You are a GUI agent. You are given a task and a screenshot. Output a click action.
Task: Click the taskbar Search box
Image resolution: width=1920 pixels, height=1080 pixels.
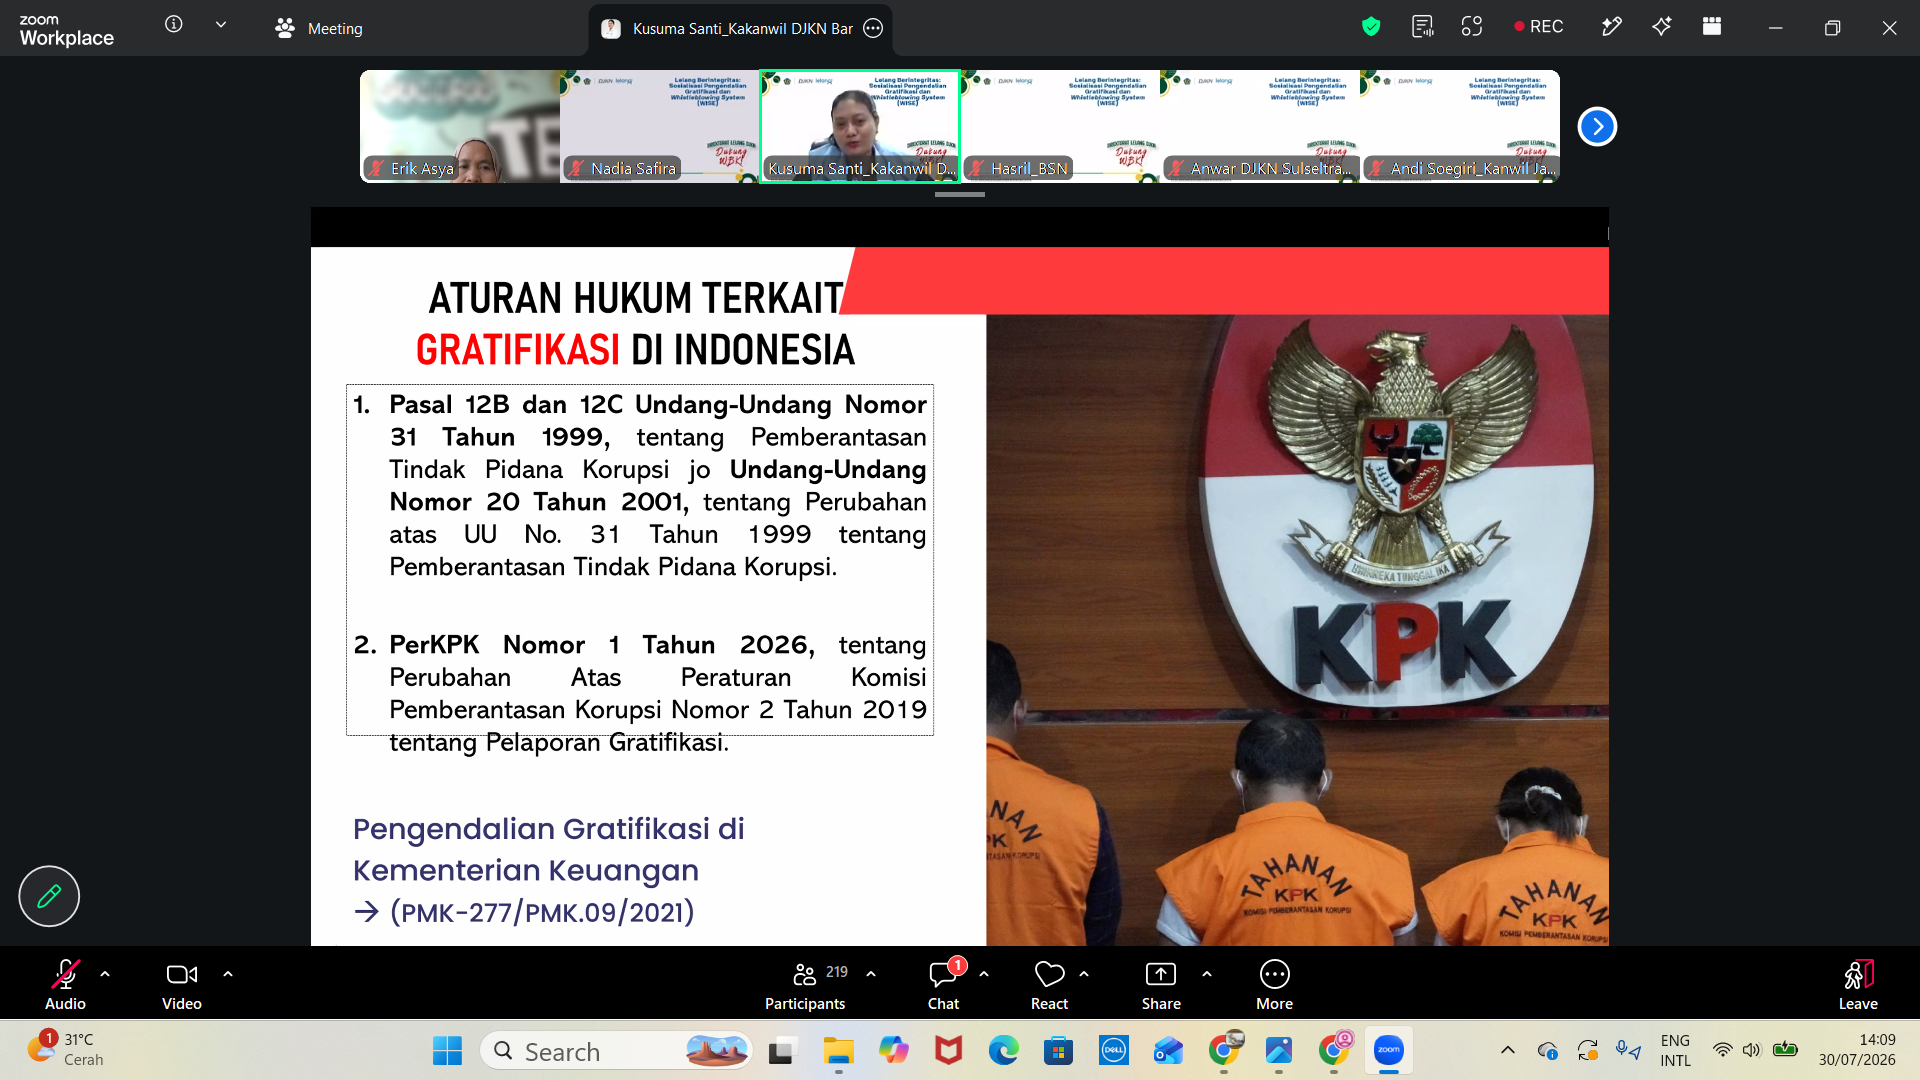pos(616,1051)
